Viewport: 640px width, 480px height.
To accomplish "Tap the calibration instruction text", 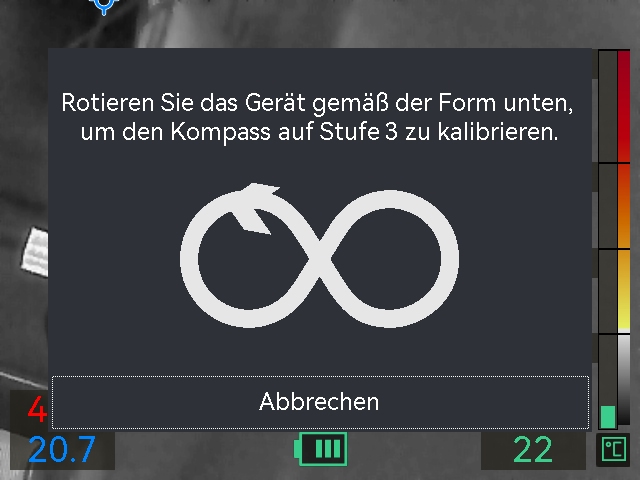I will click(x=318, y=117).
